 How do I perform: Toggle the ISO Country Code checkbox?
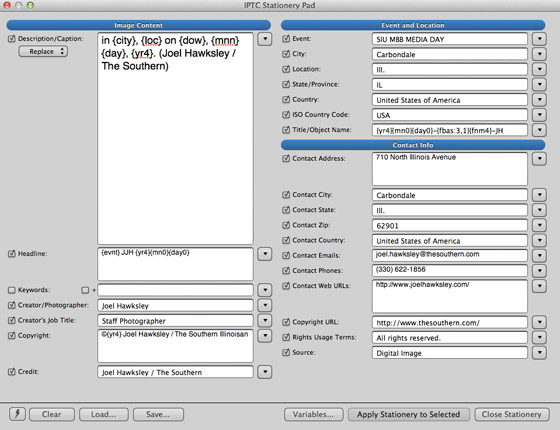(286, 115)
